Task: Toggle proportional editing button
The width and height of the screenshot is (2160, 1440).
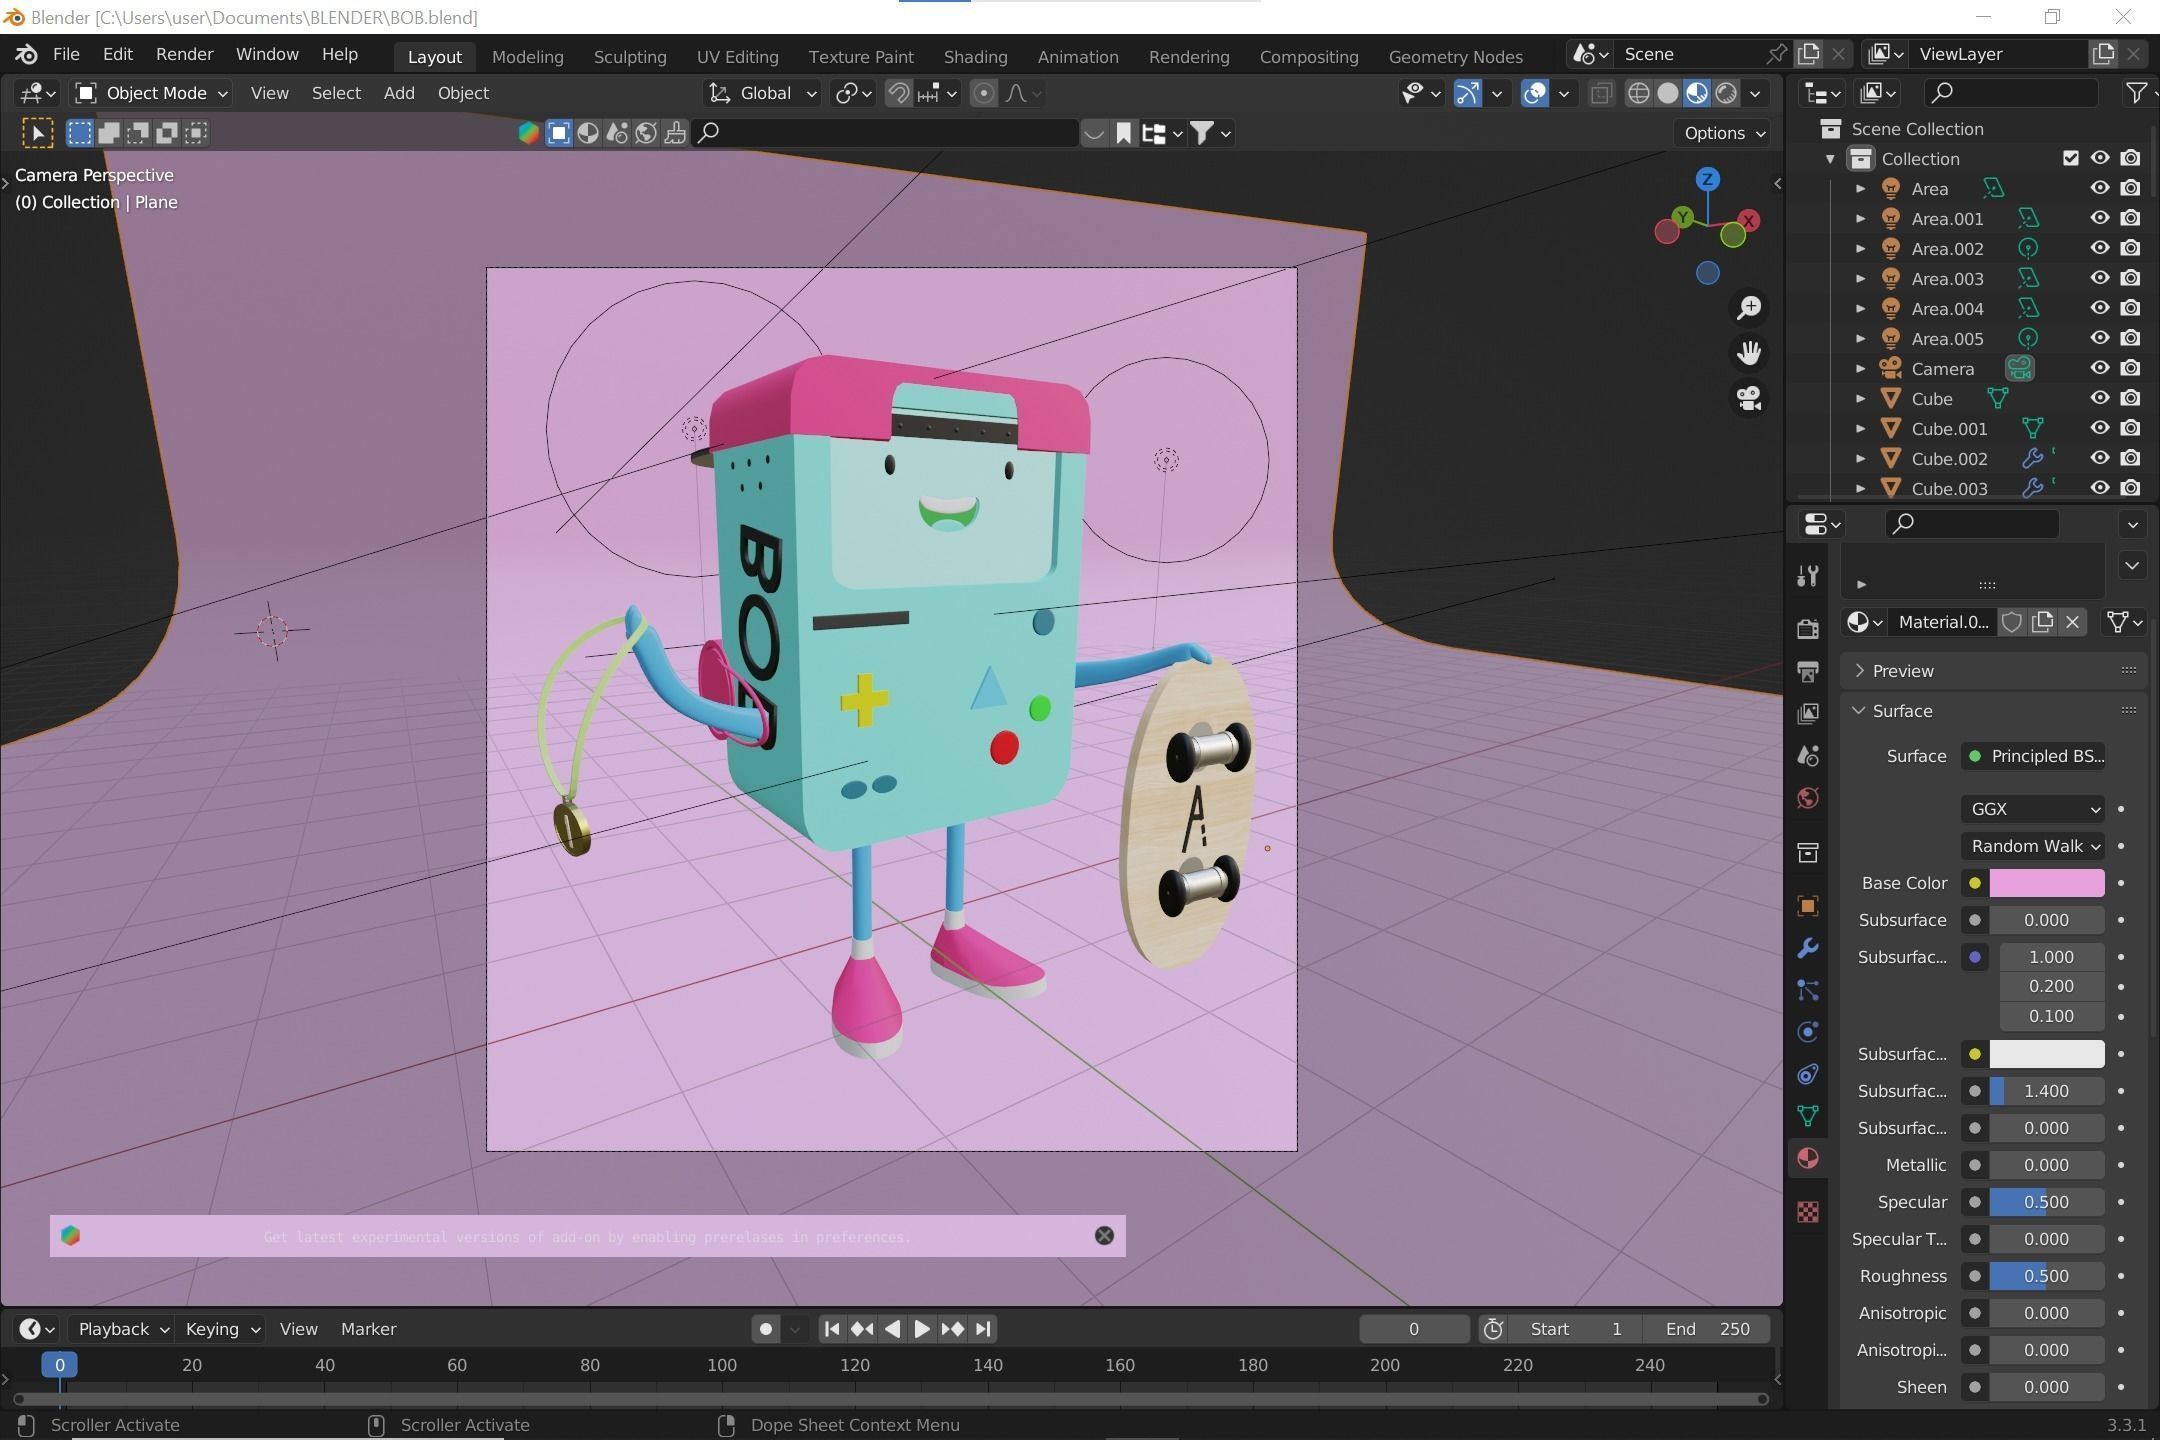Action: coord(983,93)
